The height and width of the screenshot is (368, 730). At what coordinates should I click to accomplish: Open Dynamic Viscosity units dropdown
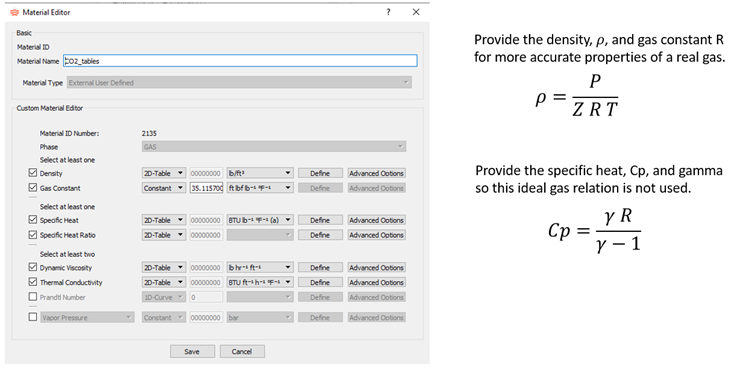tap(260, 268)
